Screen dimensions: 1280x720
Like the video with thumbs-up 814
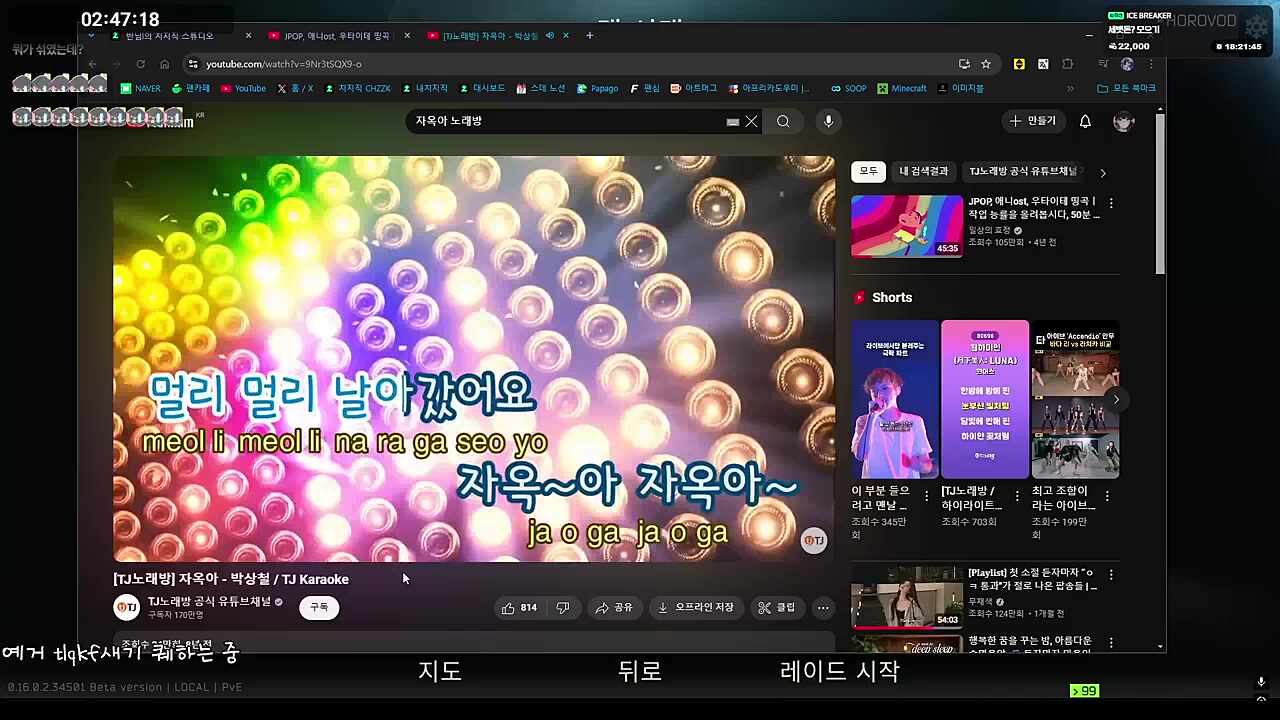coord(519,607)
